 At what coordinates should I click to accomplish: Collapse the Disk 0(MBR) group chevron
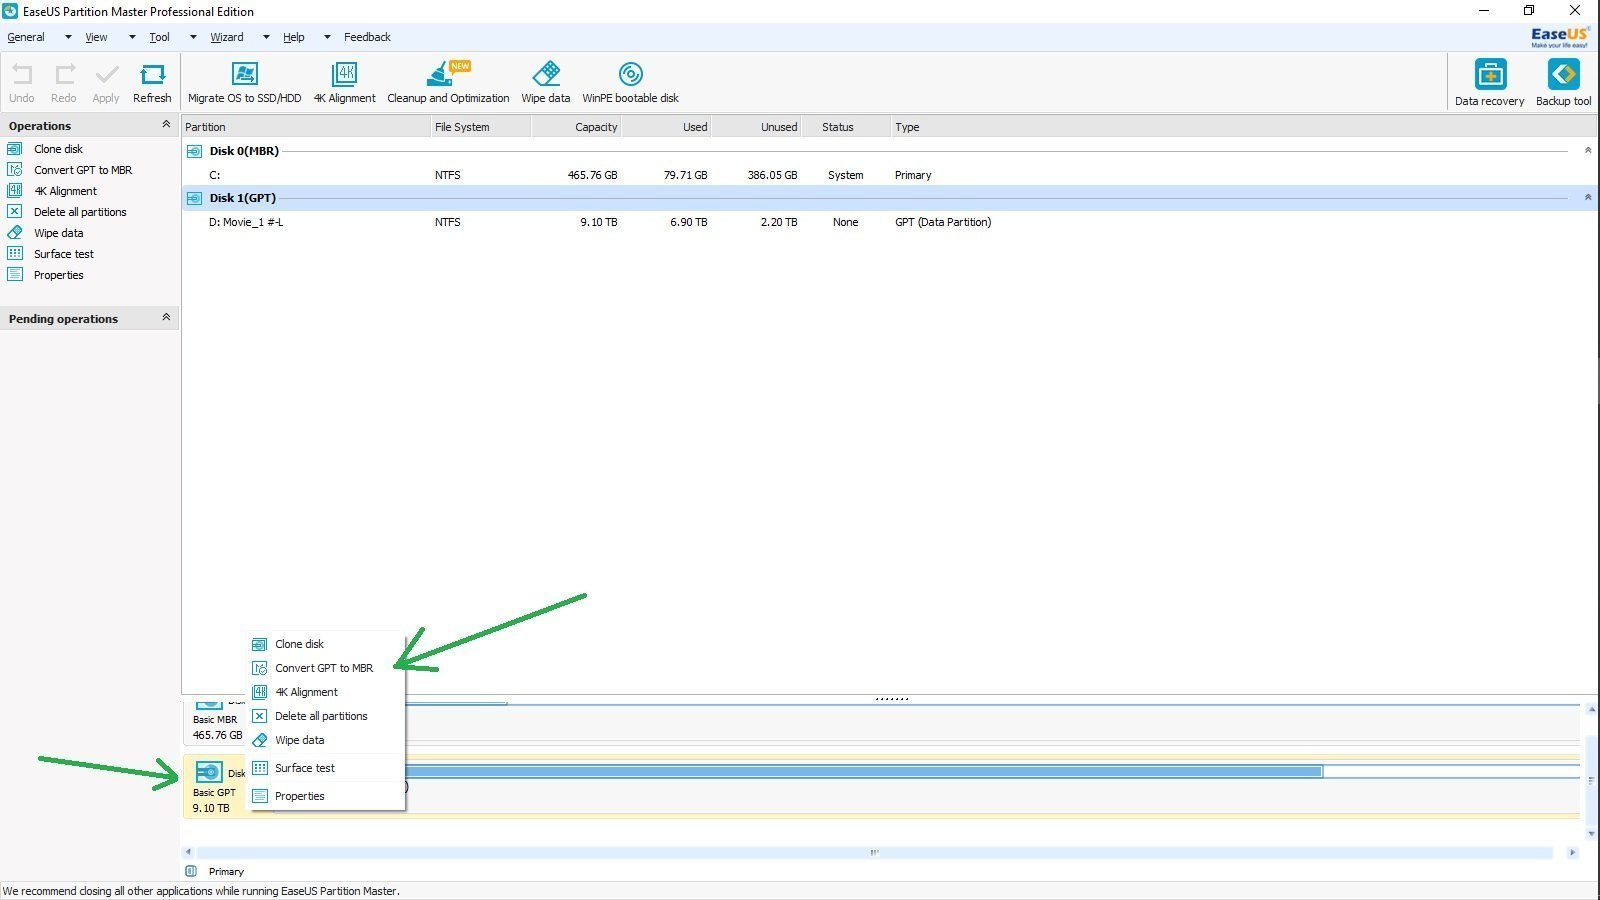tap(1588, 151)
